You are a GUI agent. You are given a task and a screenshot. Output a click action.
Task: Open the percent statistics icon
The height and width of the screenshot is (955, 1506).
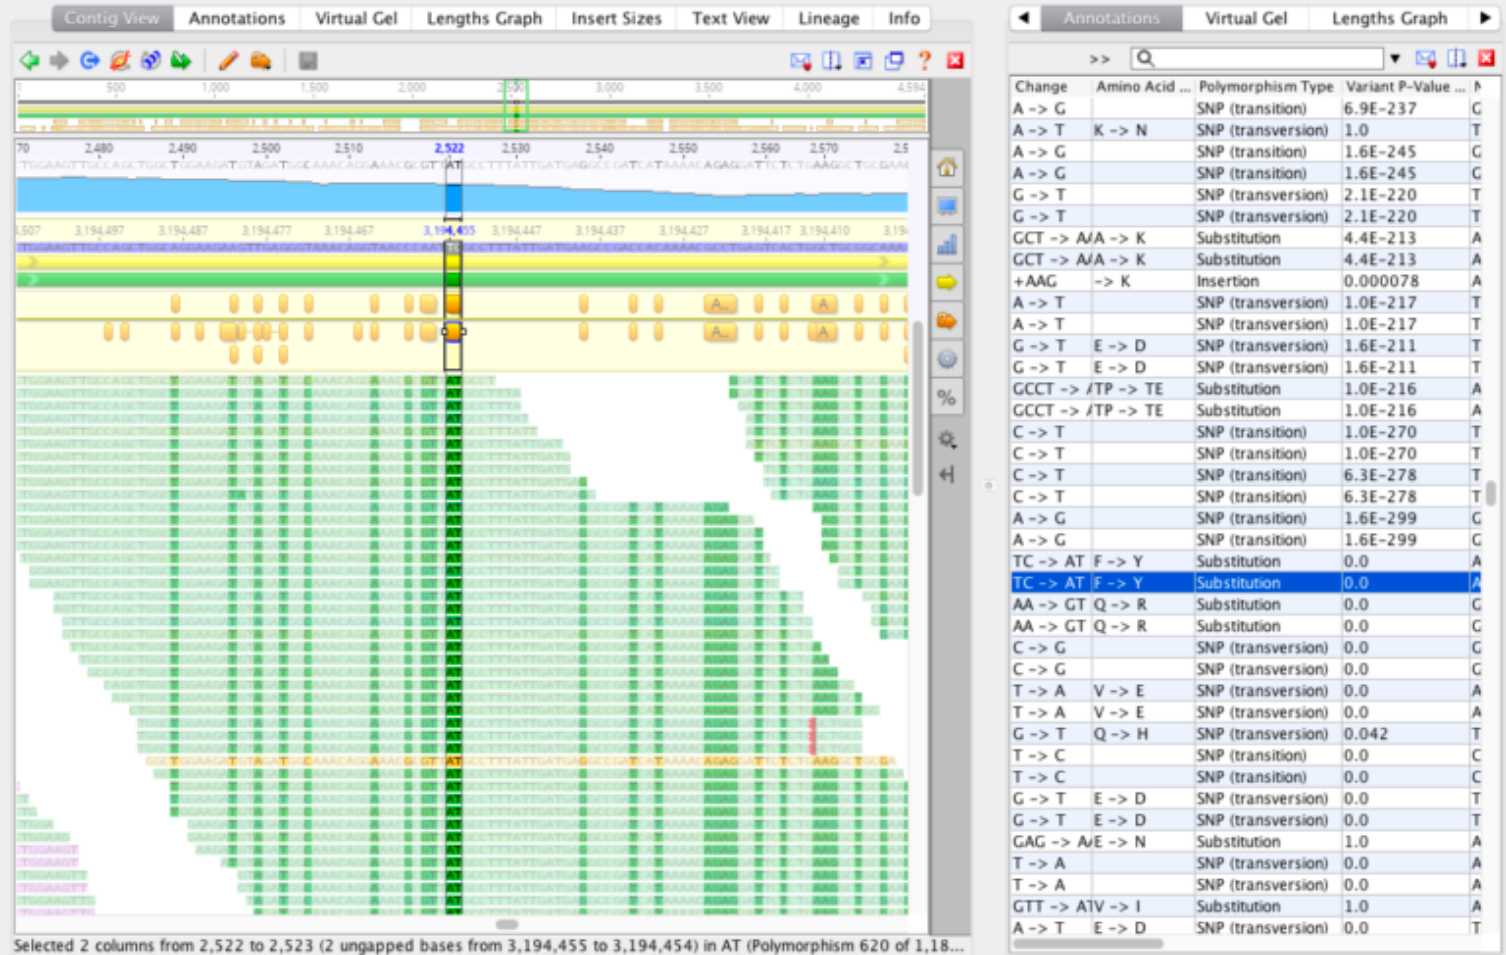click(x=947, y=398)
